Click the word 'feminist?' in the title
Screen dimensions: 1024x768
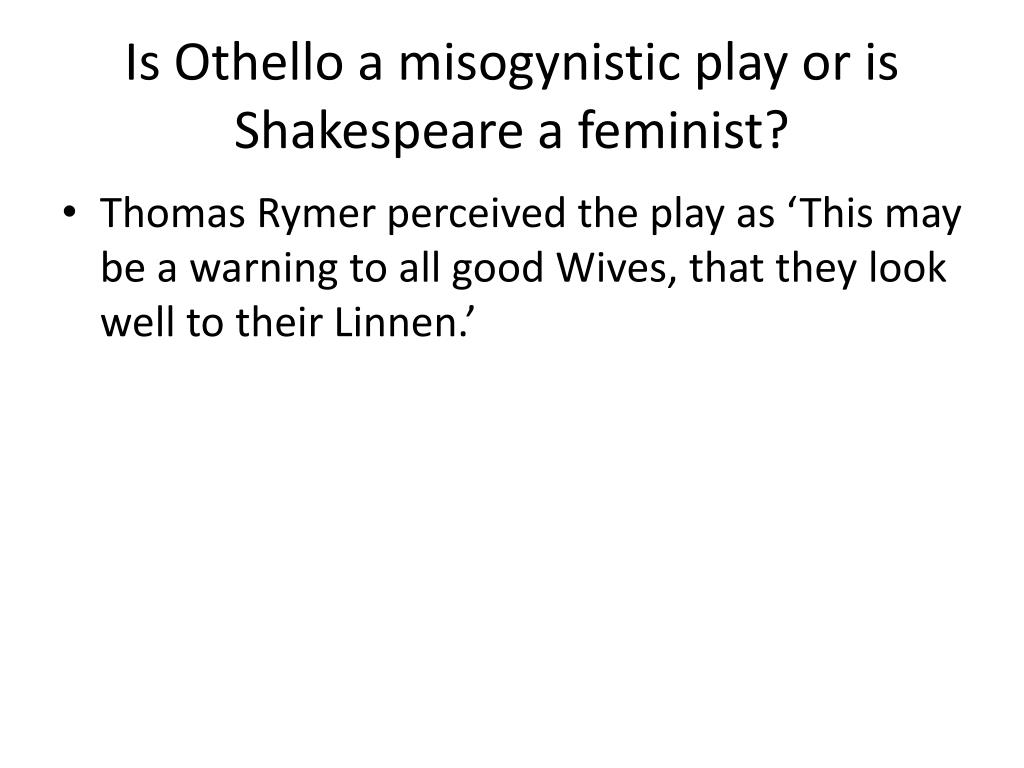point(683,130)
